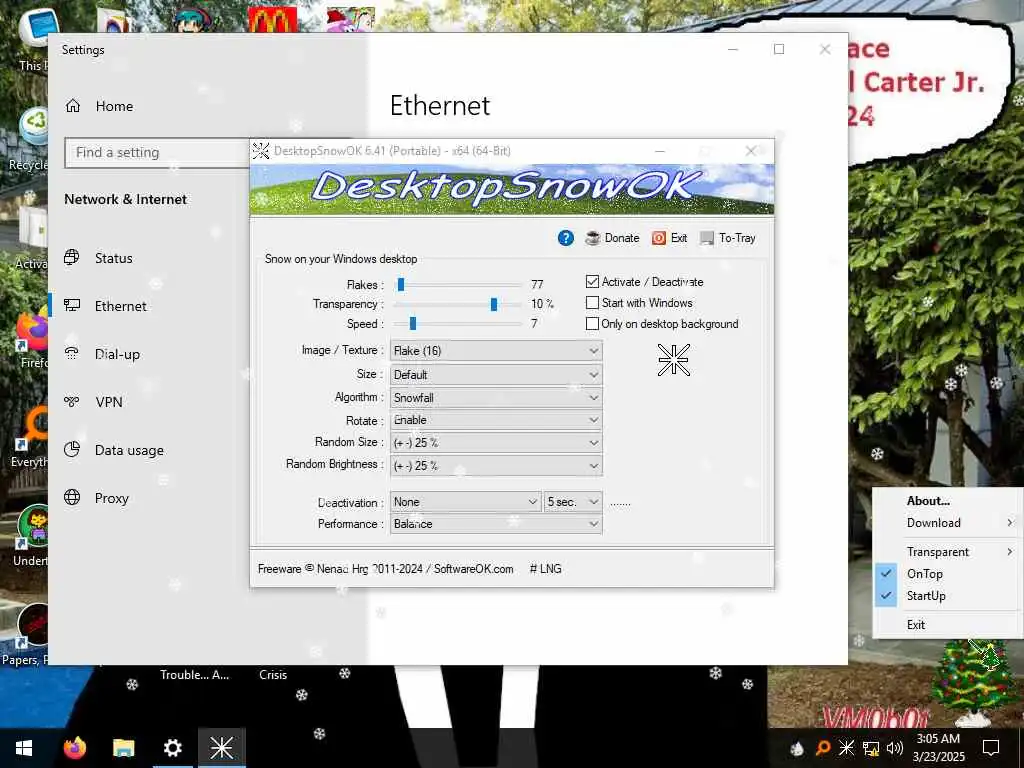
Task: Select the VPN icon in Settings
Action: click(72, 402)
